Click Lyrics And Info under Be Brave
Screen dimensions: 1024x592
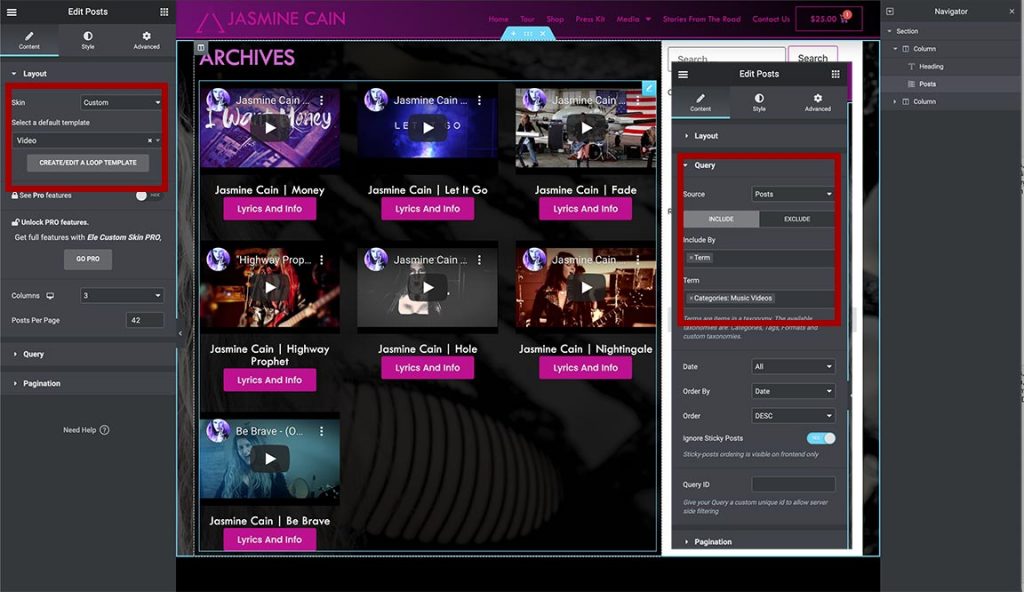click(x=269, y=540)
